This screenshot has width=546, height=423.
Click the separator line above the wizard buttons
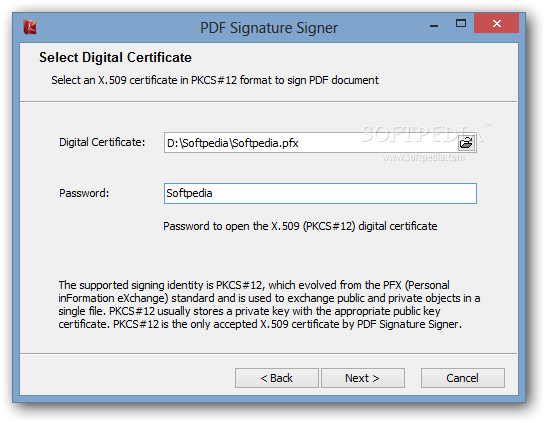[x=268, y=354]
